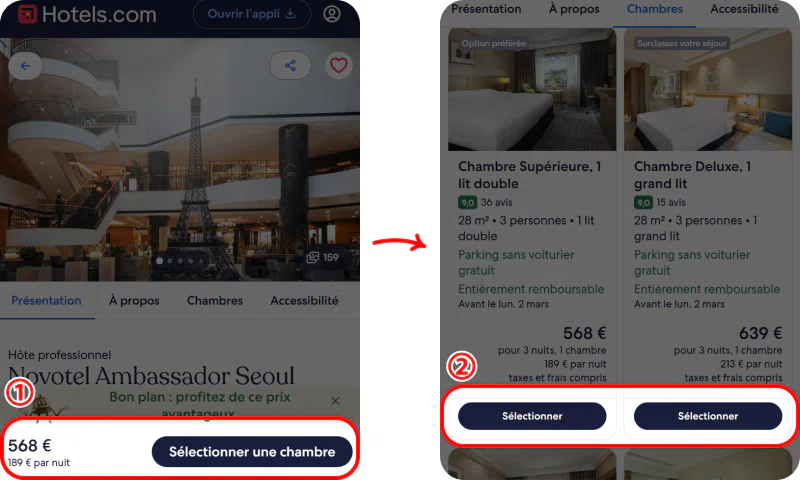The height and width of the screenshot is (480, 800).
Task: Select the Chambres tab on left screen
Action: (215, 300)
